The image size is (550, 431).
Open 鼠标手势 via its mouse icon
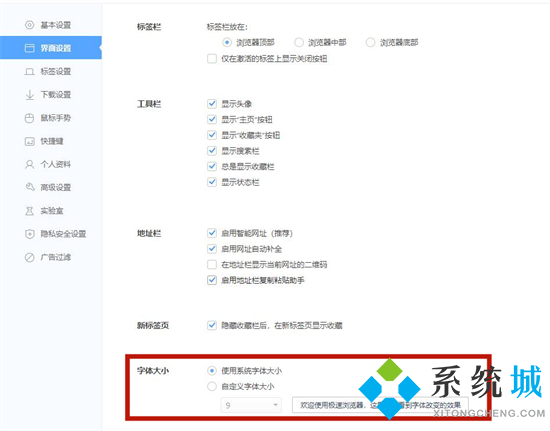(29, 118)
